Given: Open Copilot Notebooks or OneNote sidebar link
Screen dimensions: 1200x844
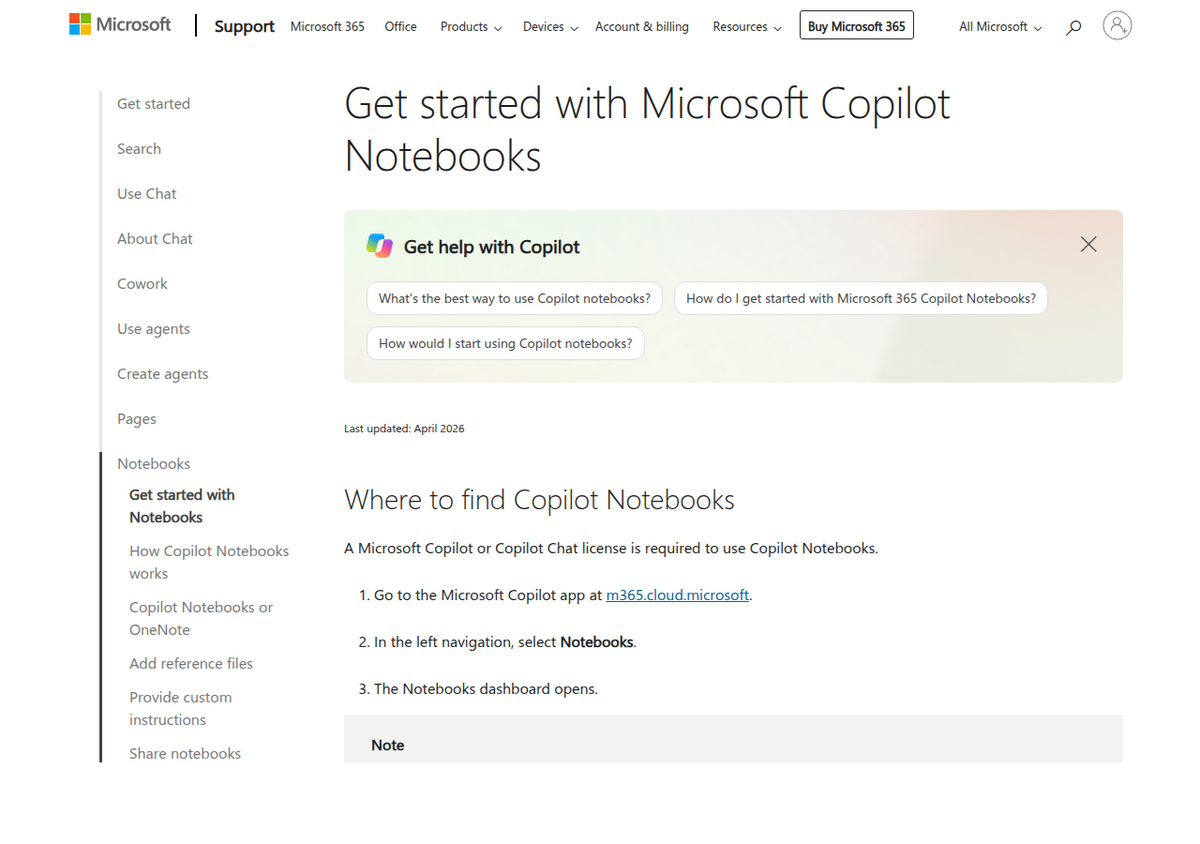Looking at the screenshot, I should click(201, 618).
